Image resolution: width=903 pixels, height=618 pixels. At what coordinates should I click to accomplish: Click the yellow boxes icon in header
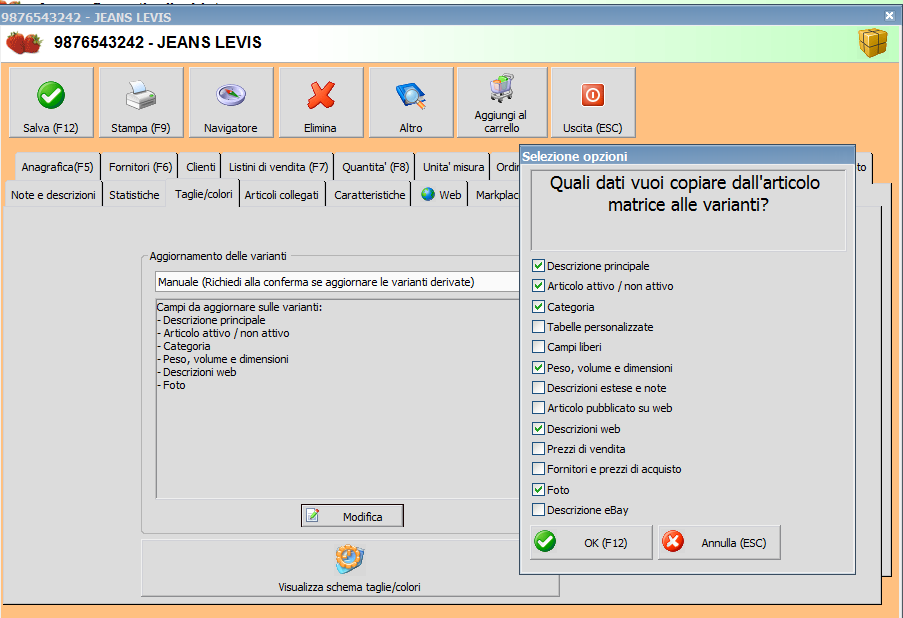pos(873,43)
